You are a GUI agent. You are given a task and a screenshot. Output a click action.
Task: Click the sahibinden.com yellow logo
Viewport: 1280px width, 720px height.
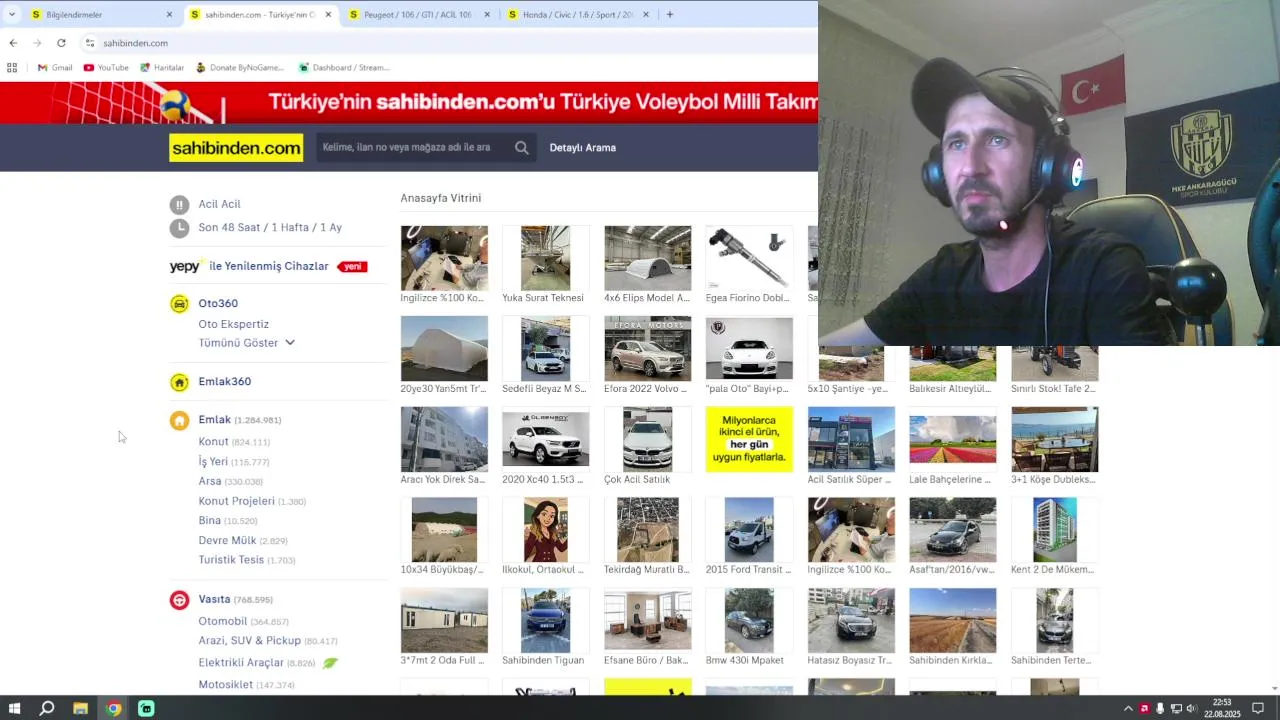tap(236, 148)
